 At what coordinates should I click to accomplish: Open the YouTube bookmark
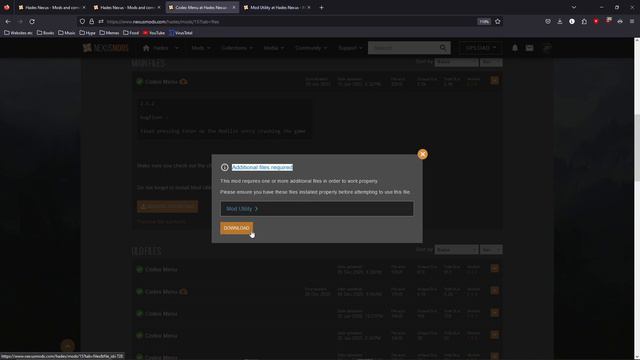click(x=154, y=33)
